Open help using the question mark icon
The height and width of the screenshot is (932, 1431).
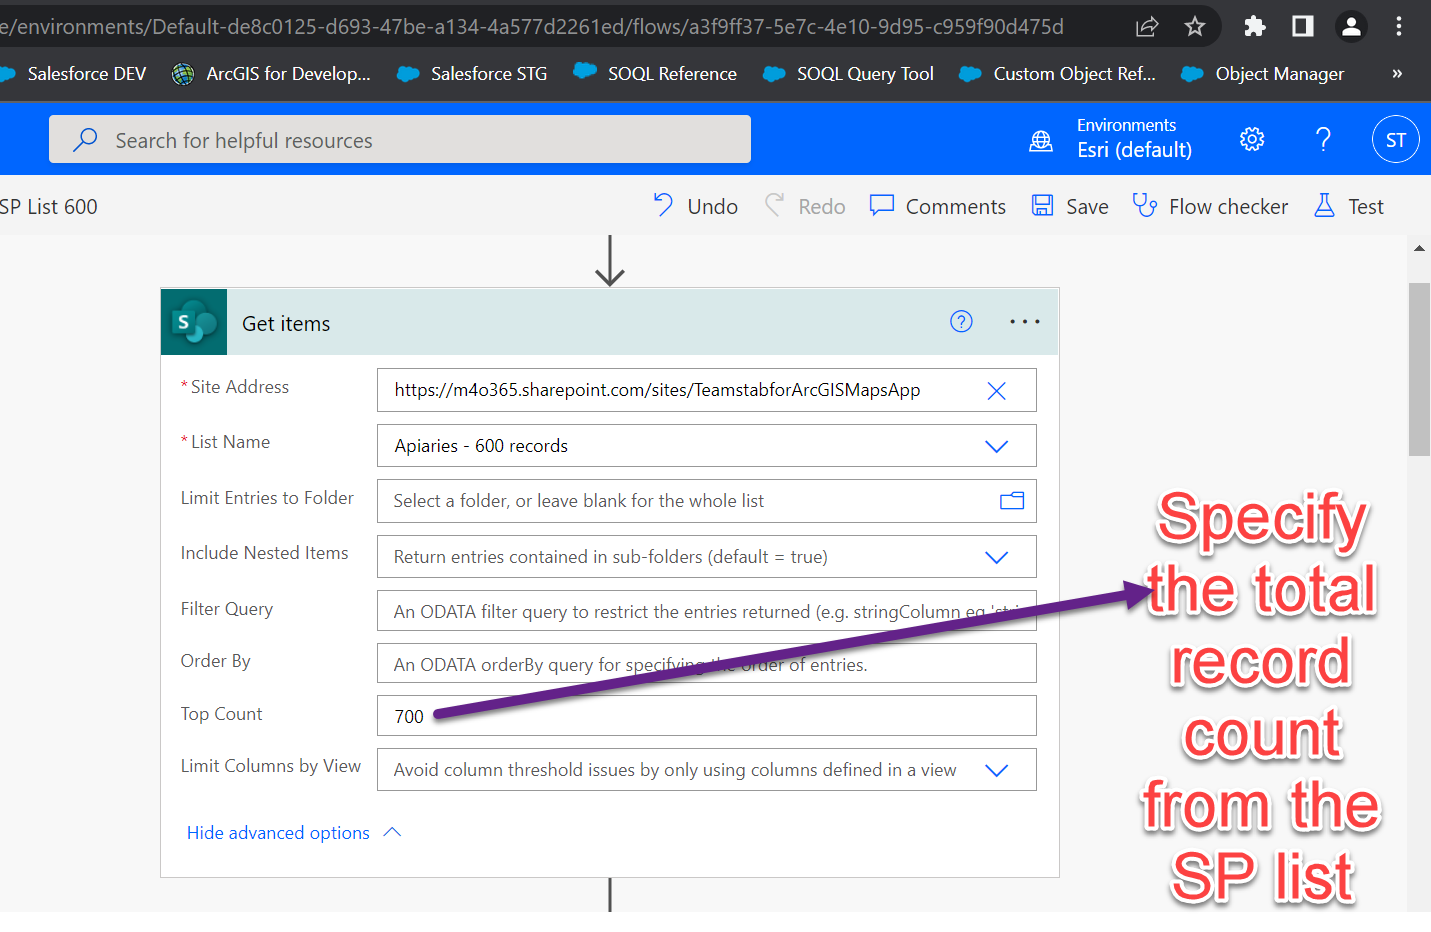click(x=1322, y=139)
